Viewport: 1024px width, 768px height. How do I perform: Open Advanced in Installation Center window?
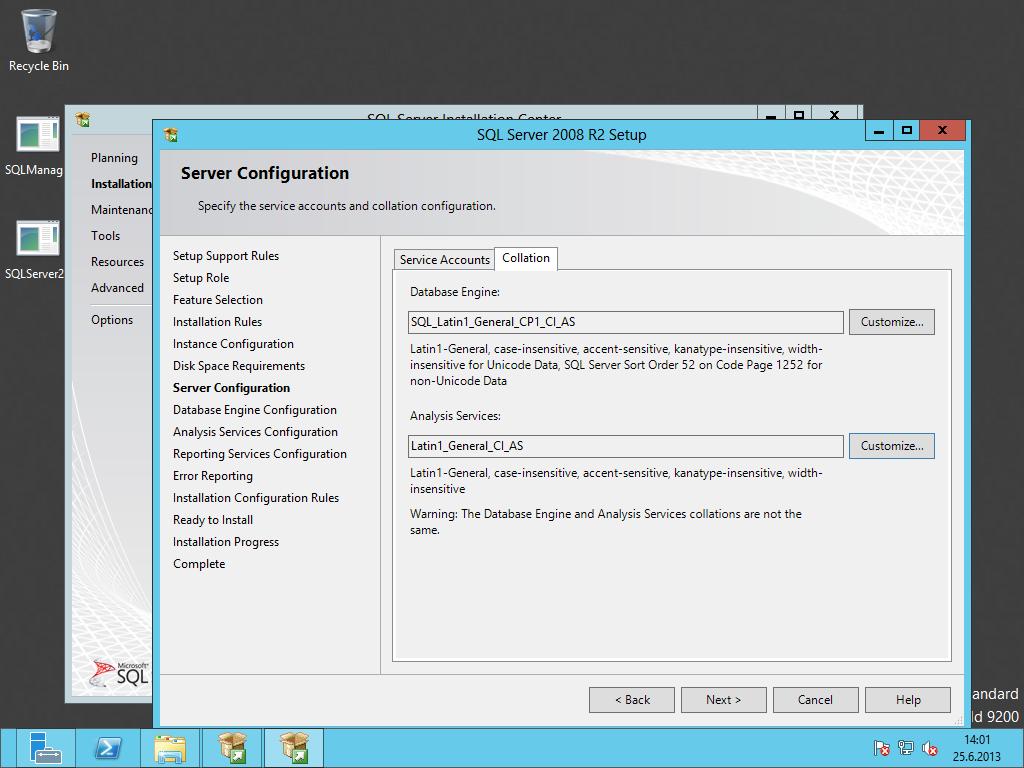click(117, 288)
